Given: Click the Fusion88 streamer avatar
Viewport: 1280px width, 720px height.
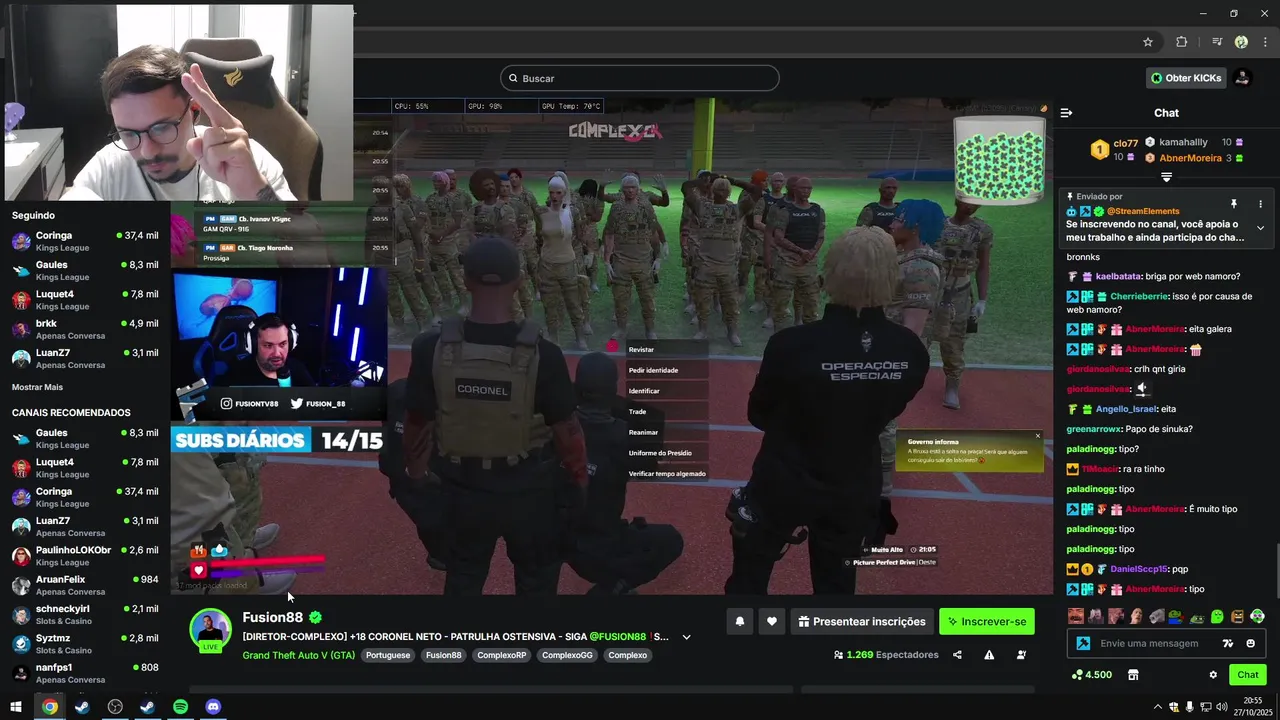Looking at the screenshot, I should click(210, 629).
